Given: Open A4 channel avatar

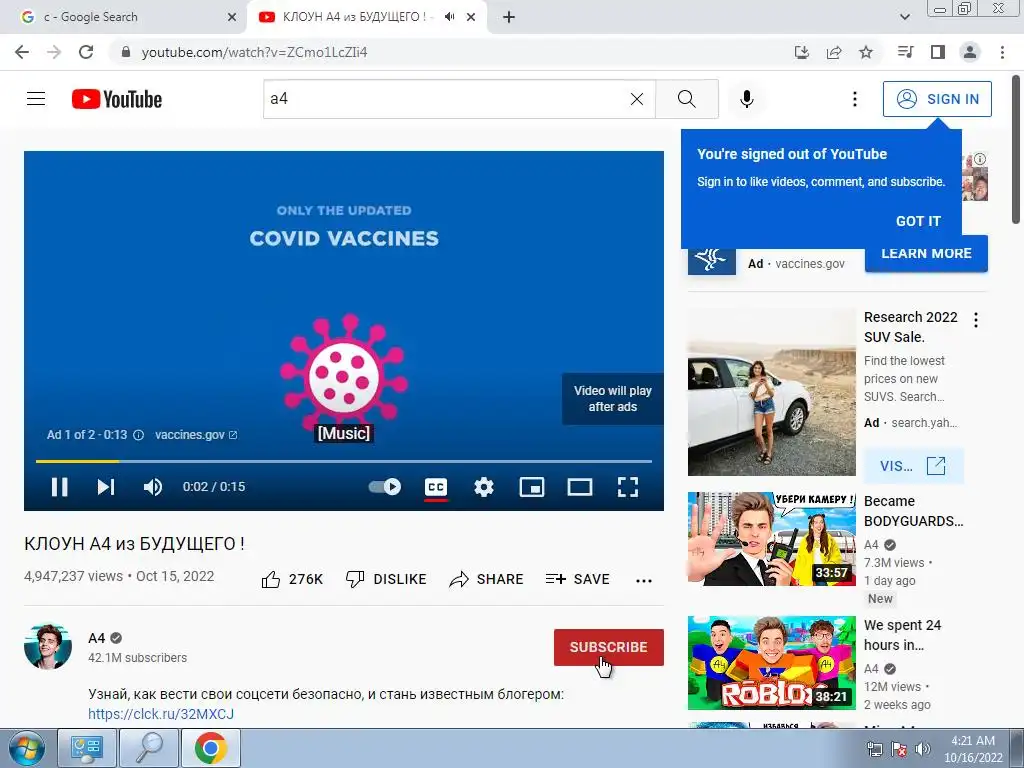Looking at the screenshot, I should click(48, 647).
